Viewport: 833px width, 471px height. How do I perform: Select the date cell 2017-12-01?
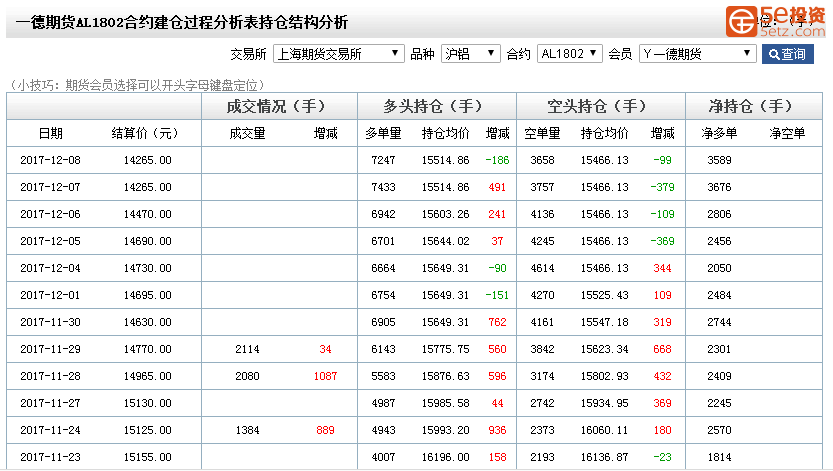click(x=50, y=295)
